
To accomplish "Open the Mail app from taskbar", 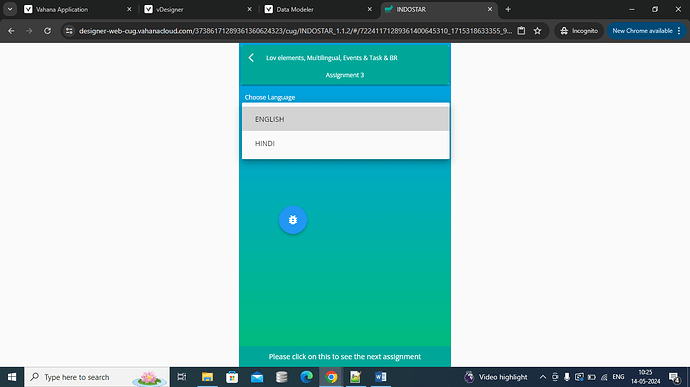I will (x=257, y=377).
